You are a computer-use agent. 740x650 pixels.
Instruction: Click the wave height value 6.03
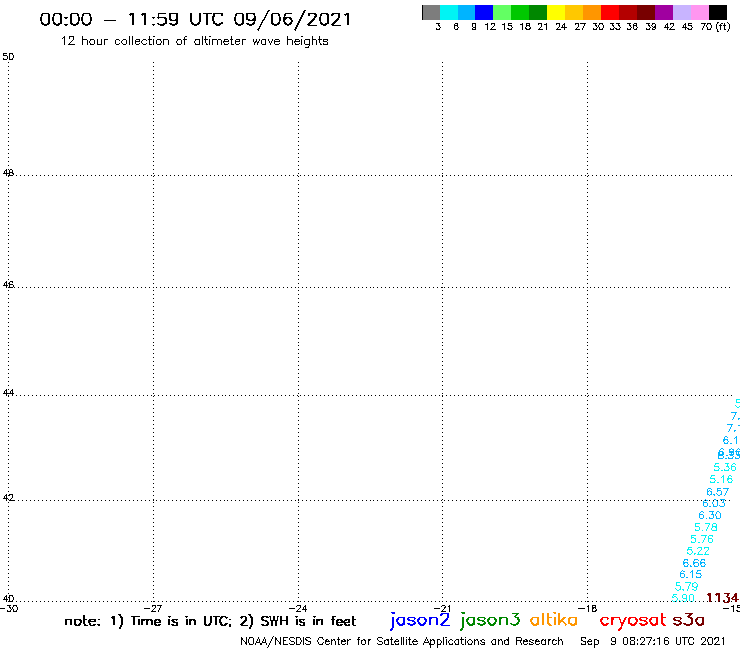[714, 503]
